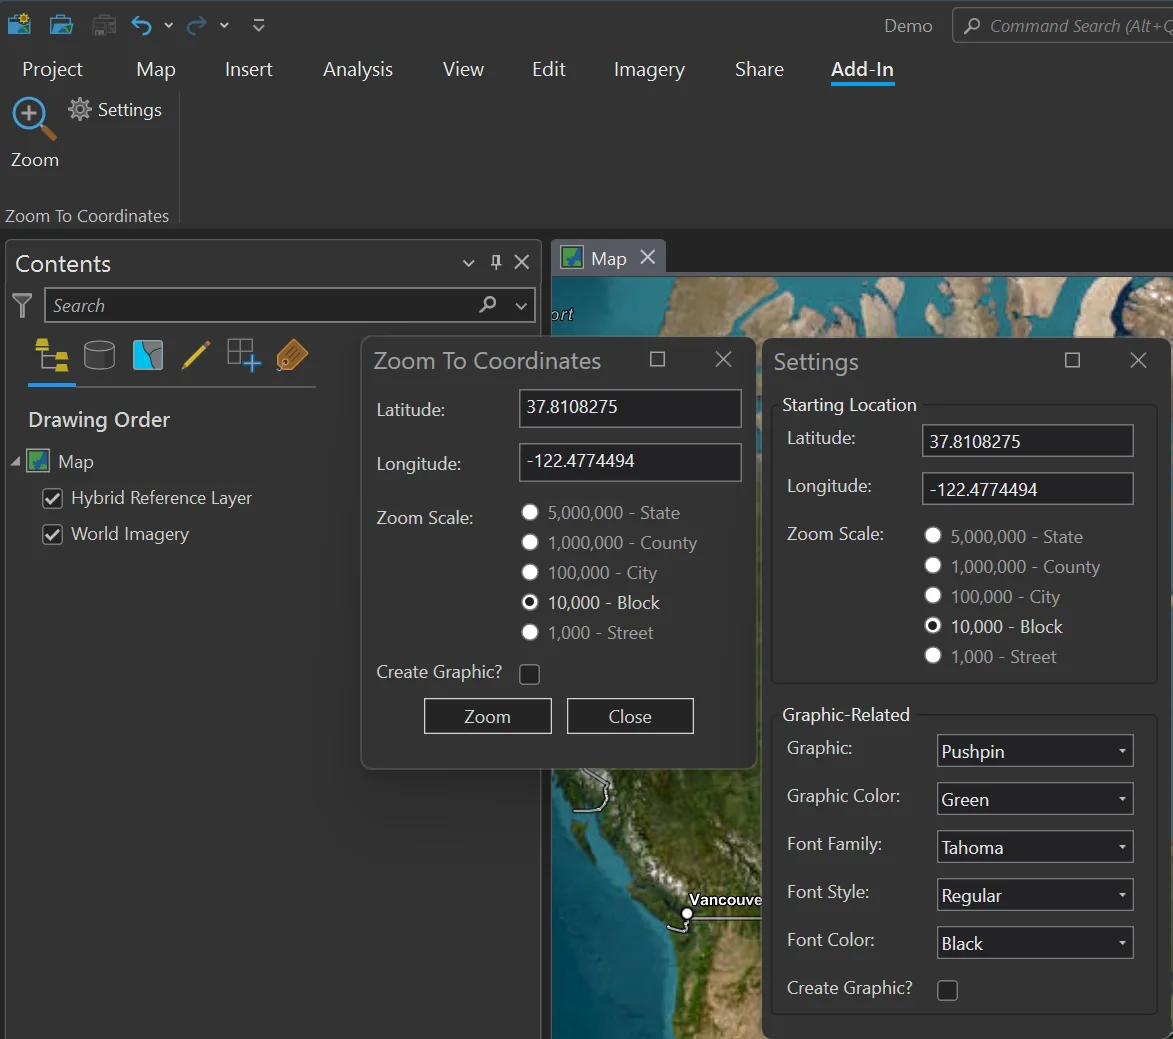Click inside the Latitude input field
Image resolution: width=1173 pixels, height=1039 pixels.
(629, 408)
